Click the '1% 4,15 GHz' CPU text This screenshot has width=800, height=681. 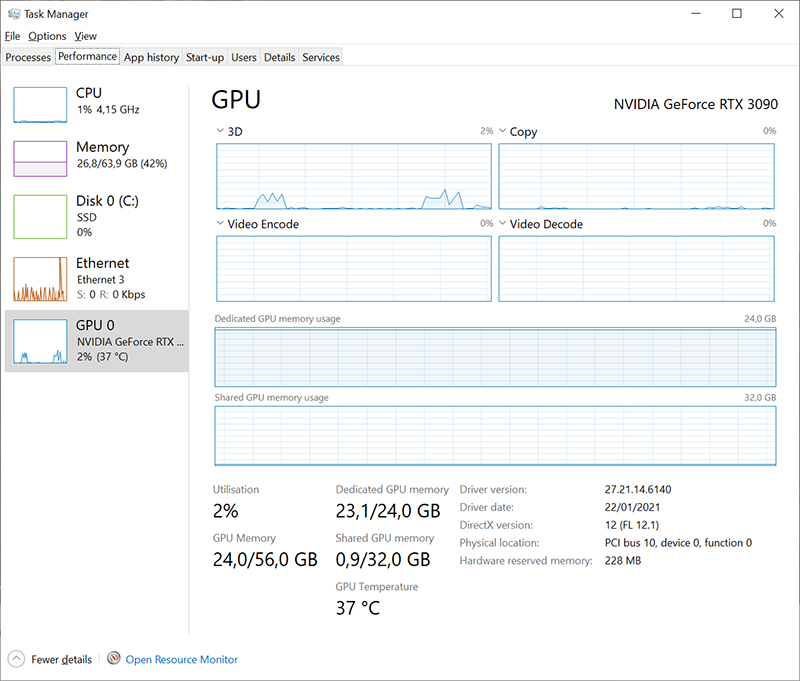108,109
